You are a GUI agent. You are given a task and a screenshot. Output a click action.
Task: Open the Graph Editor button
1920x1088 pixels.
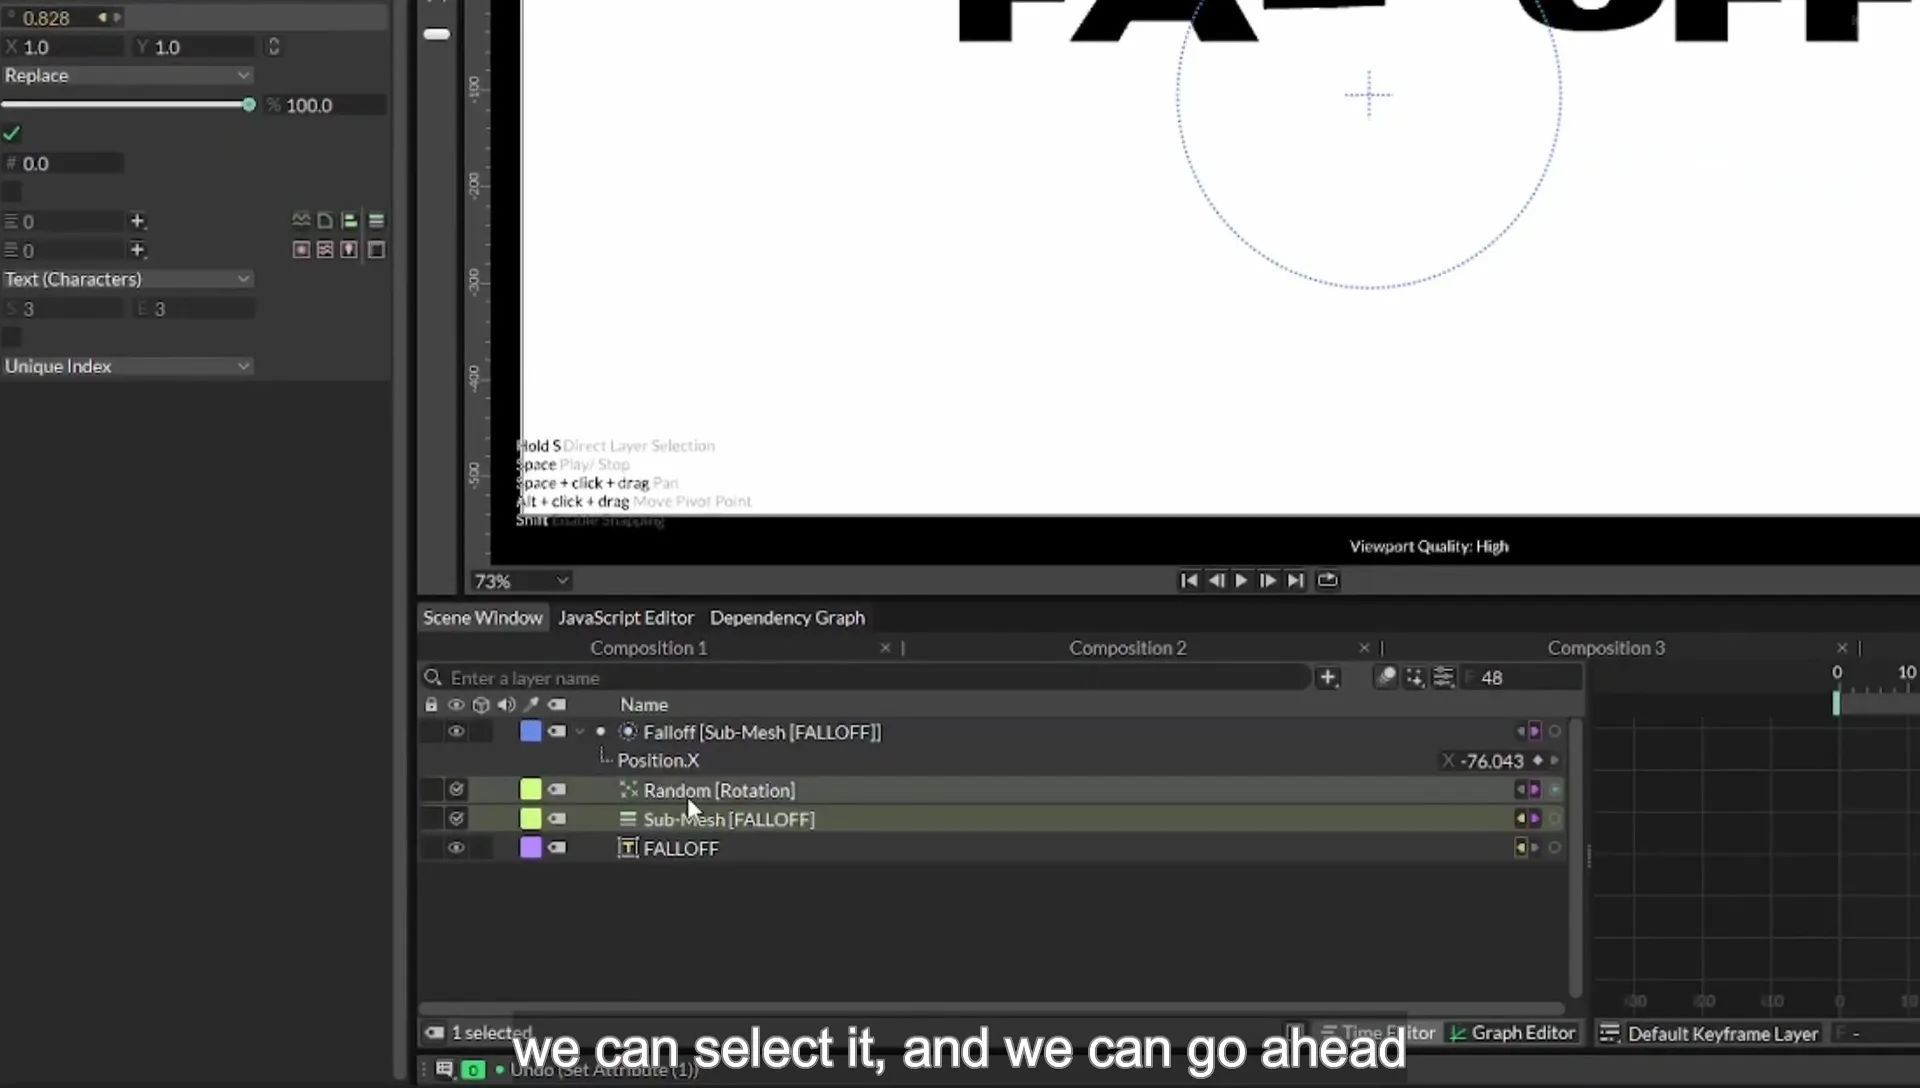(1513, 1033)
